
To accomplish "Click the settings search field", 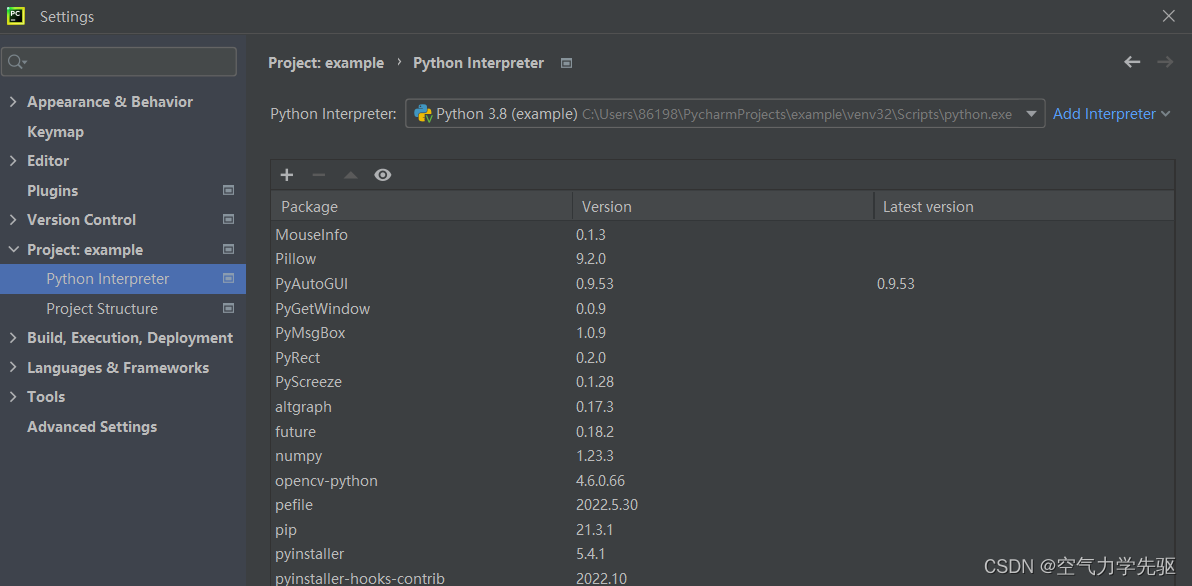I will point(122,62).
